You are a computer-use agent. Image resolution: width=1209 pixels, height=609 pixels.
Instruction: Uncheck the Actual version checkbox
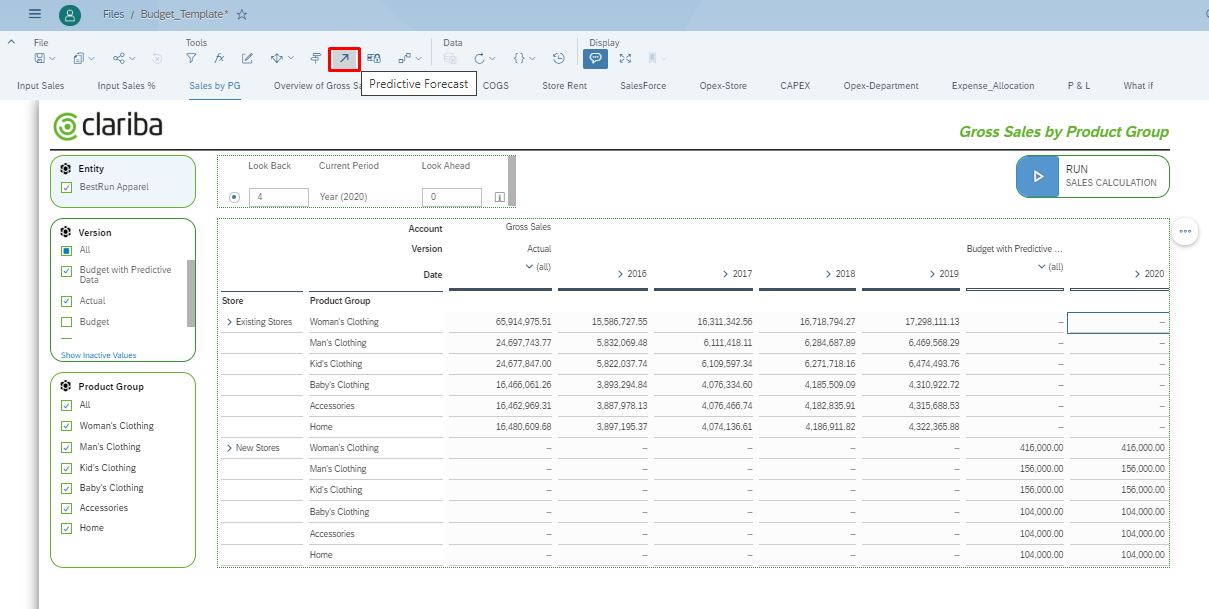tap(66, 301)
